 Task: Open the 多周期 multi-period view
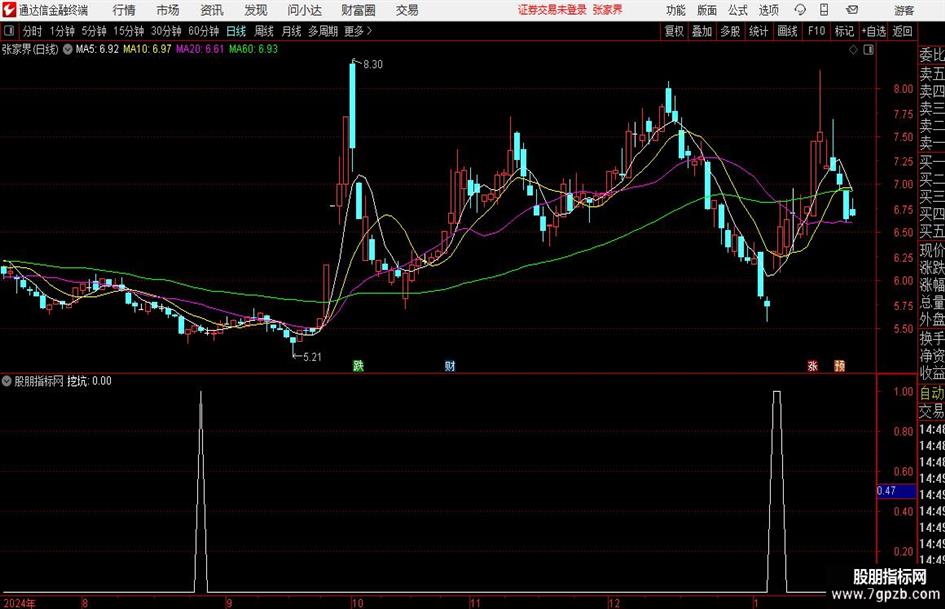pos(323,31)
